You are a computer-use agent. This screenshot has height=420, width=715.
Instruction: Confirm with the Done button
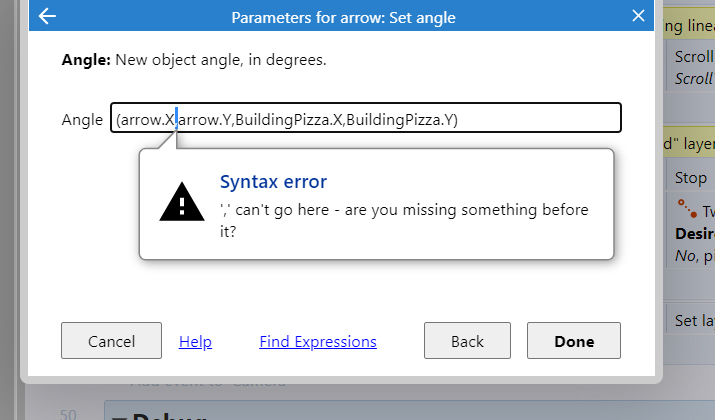(574, 341)
